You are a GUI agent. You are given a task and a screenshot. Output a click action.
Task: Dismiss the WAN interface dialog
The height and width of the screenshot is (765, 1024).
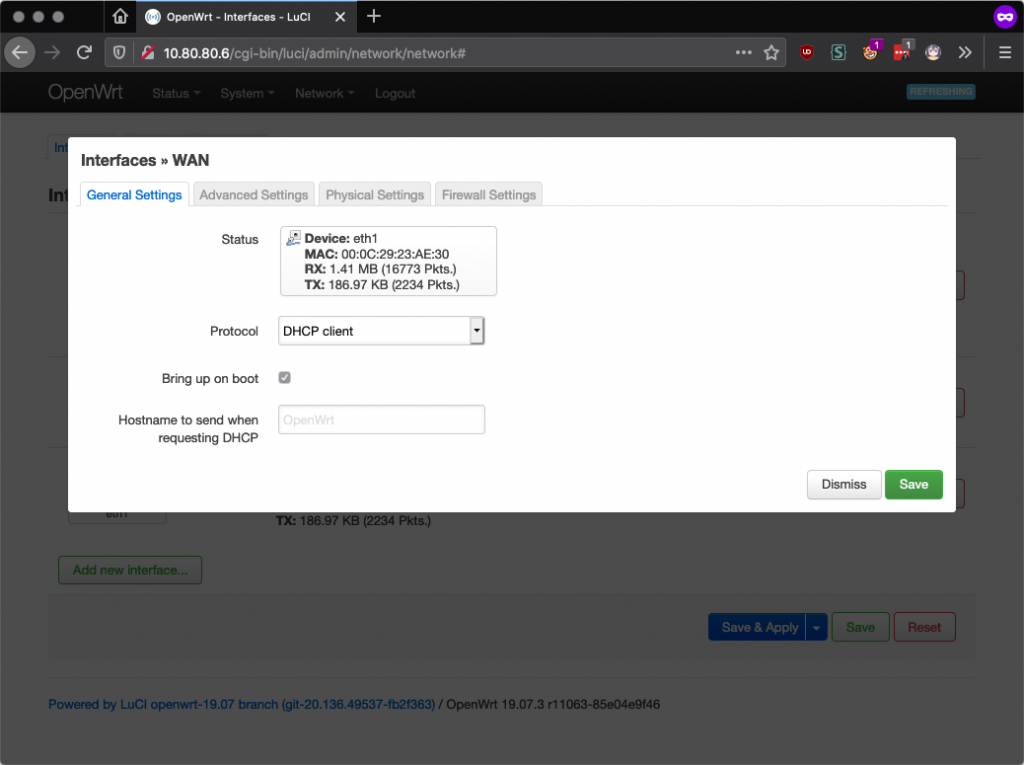pos(844,484)
